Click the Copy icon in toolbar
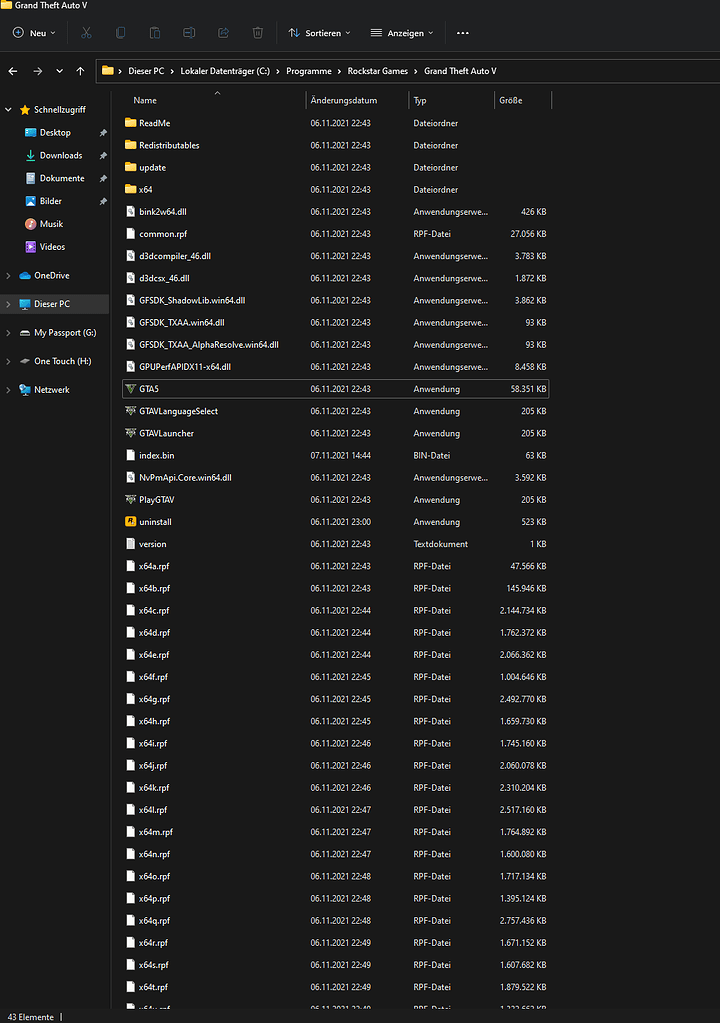720x1023 pixels. point(121,33)
